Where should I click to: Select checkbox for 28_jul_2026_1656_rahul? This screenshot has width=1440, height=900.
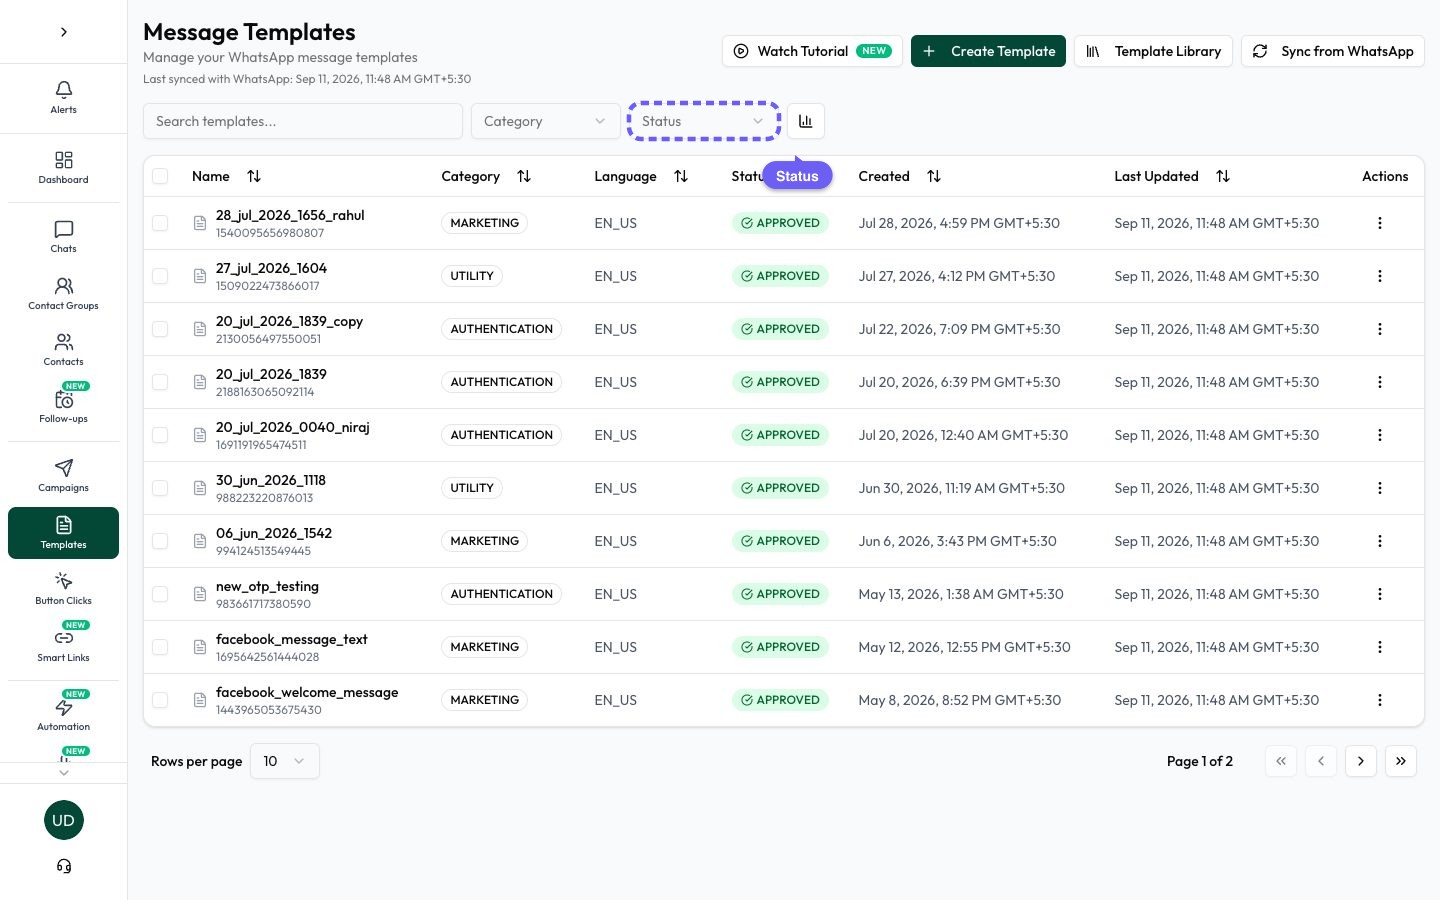pyautogui.click(x=160, y=223)
